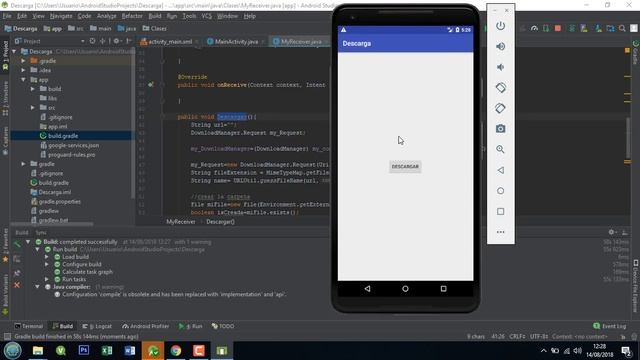Collapse Build completed successfully node
Screen dimensions: 640x360
tap(28, 242)
